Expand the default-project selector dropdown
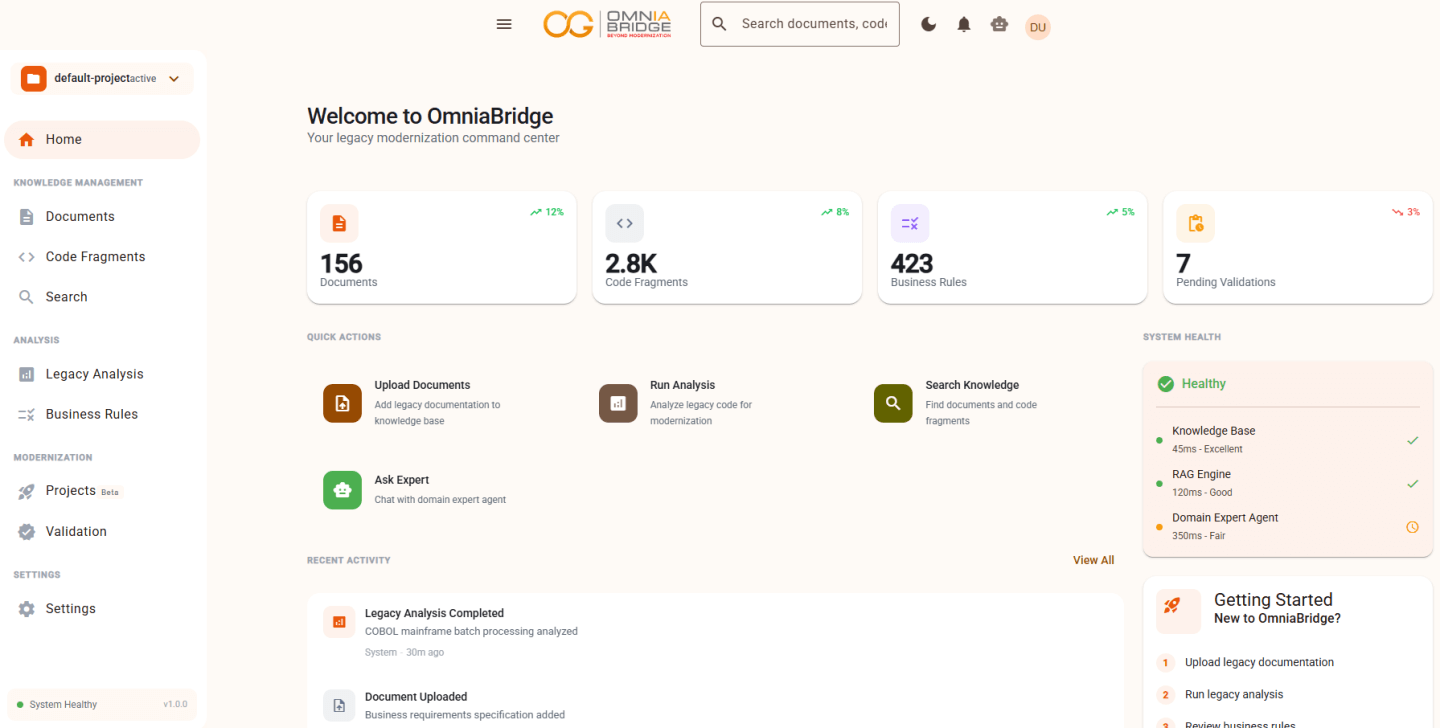The height and width of the screenshot is (728, 1440). (x=174, y=79)
